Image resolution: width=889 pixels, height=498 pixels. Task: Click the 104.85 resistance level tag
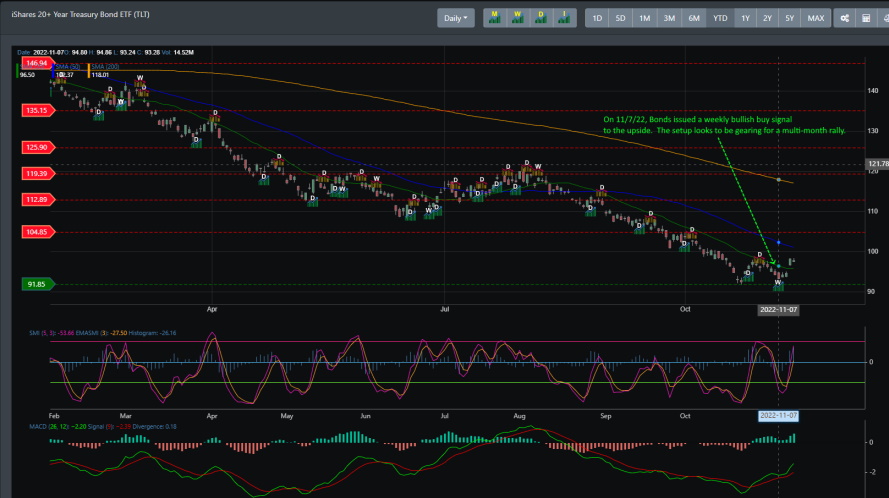tap(38, 231)
